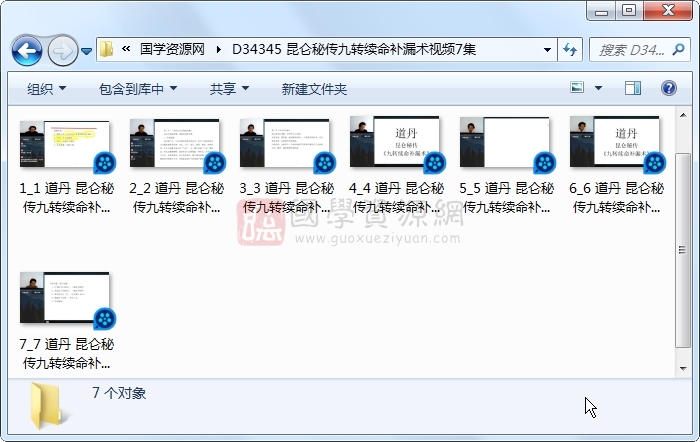Open the view options dropdown arrow
Viewport: 700px width, 442px height.
pyautogui.click(x=598, y=89)
